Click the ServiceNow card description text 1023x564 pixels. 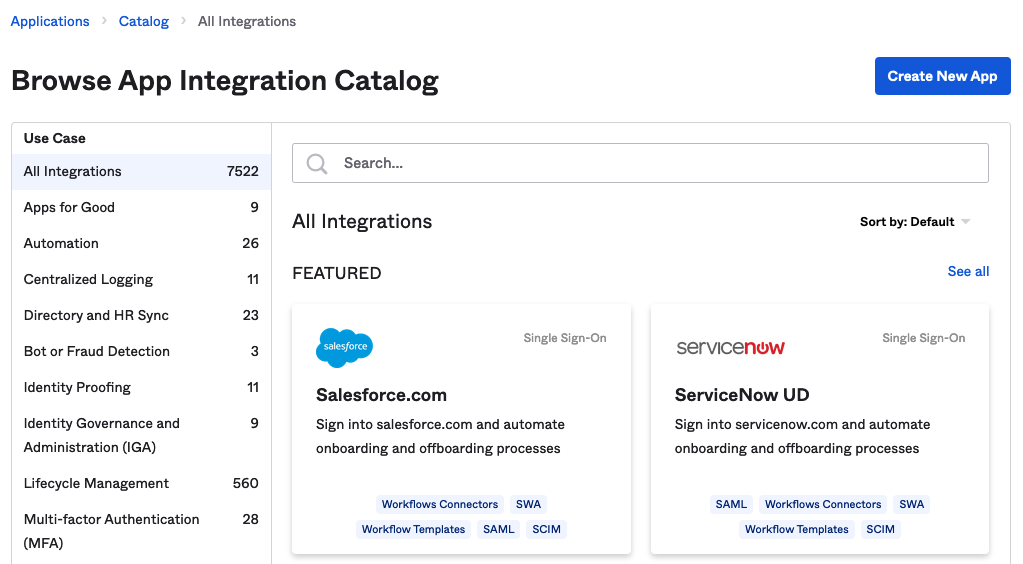pos(802,437)
